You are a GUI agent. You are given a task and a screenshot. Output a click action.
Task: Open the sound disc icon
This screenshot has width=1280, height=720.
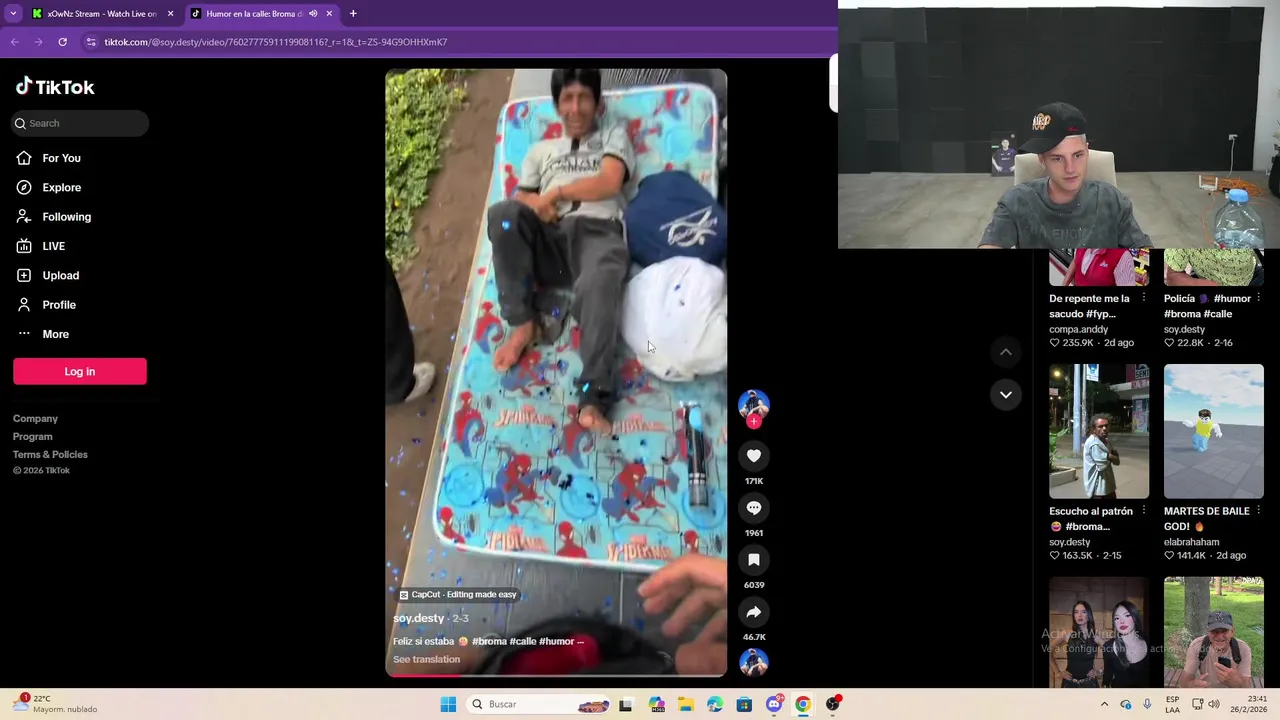coord(754,662)
